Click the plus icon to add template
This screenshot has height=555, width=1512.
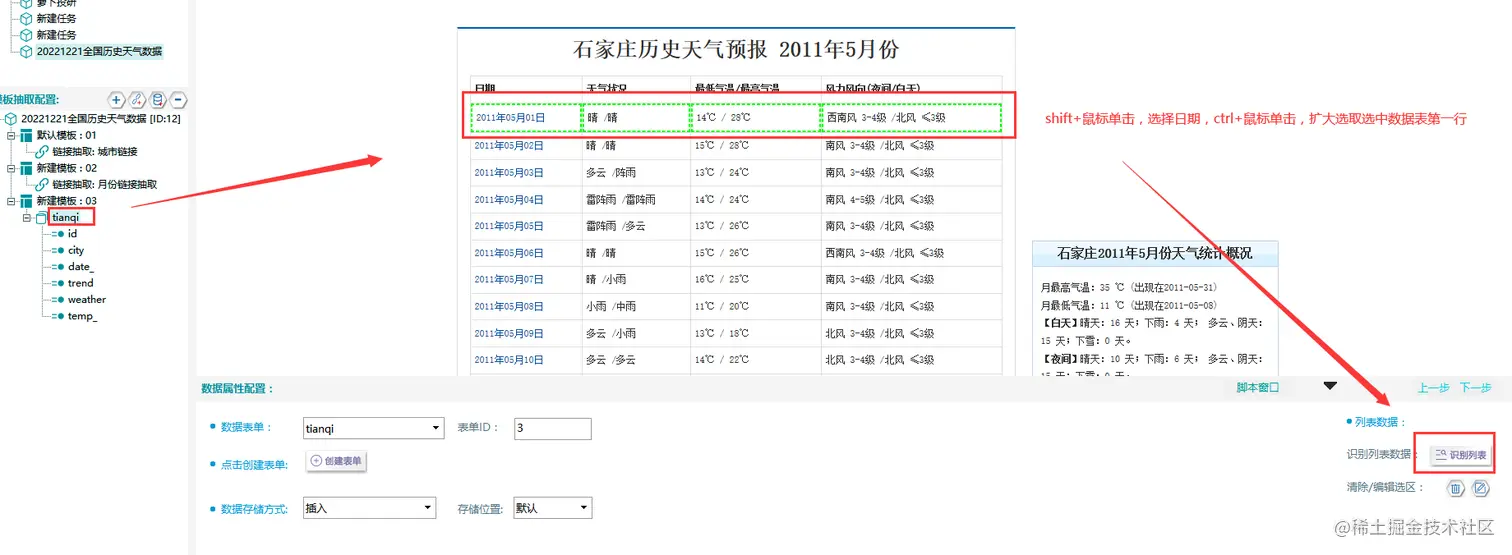[x=116, y=100]
